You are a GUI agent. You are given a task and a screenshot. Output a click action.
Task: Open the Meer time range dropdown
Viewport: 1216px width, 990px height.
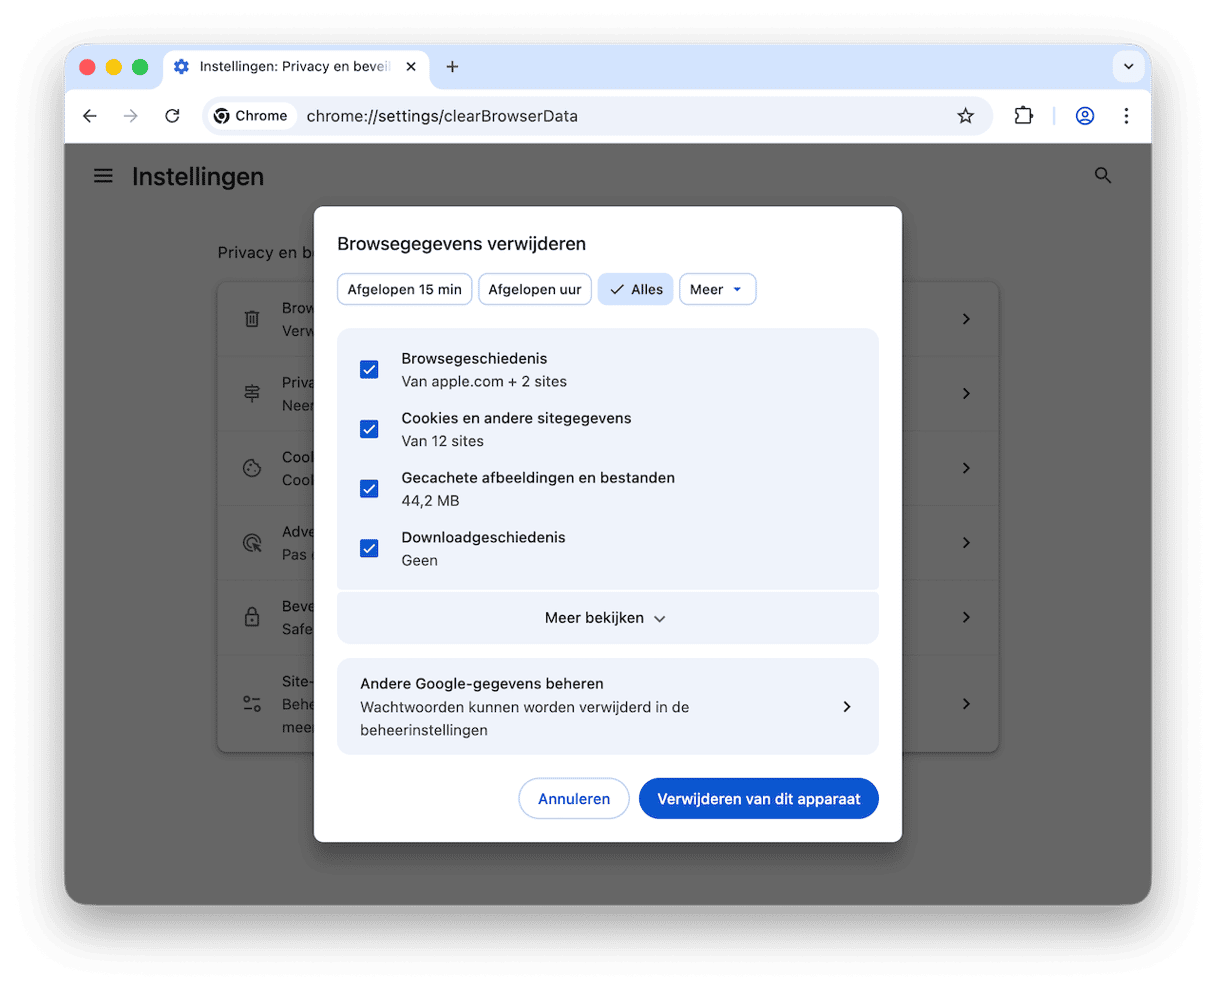click(717, 290)
